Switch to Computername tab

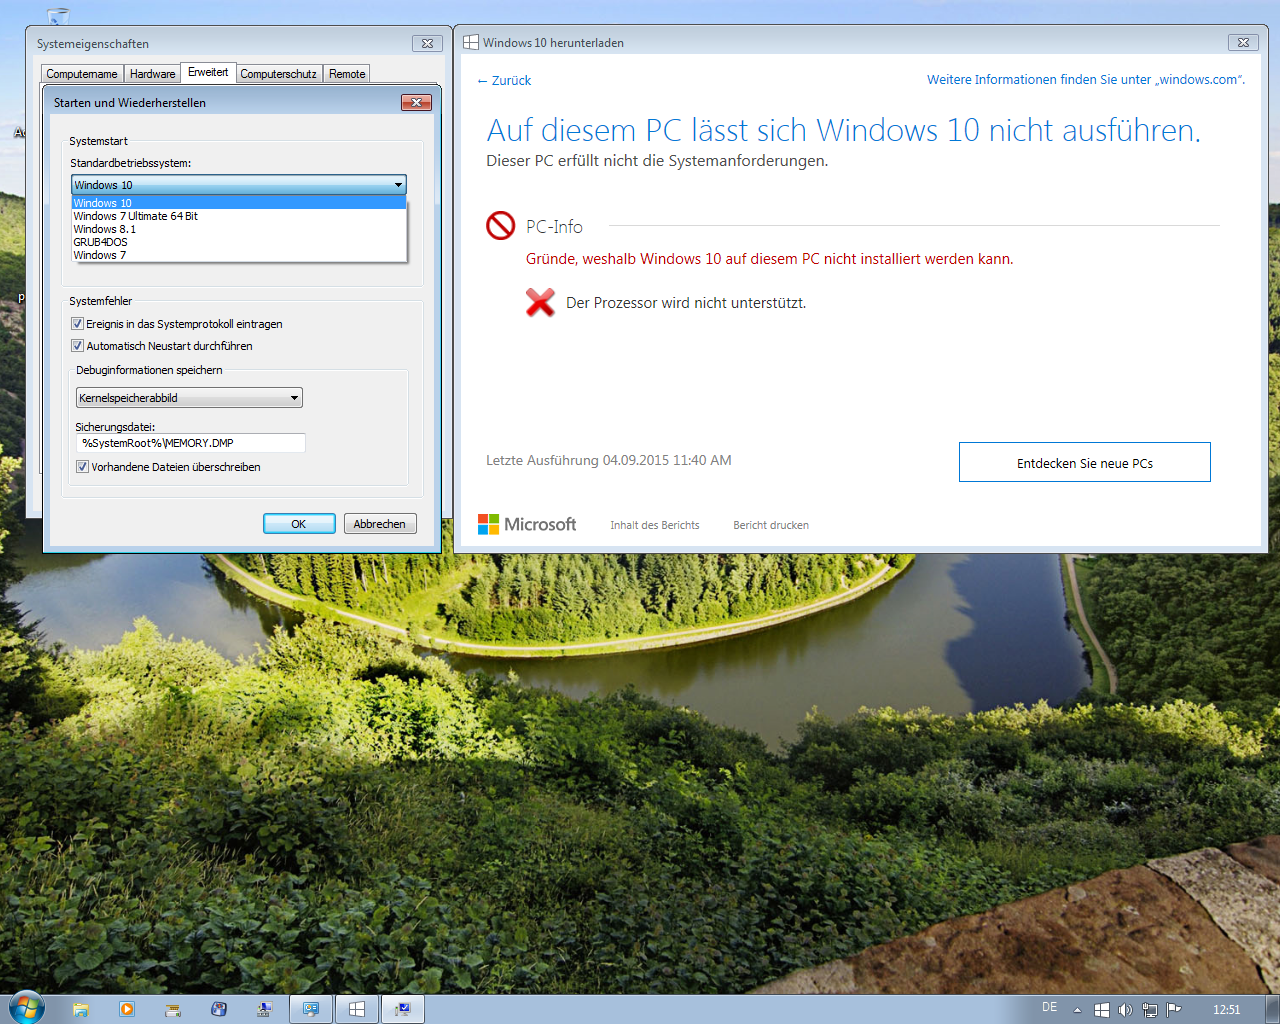point(82,74)
